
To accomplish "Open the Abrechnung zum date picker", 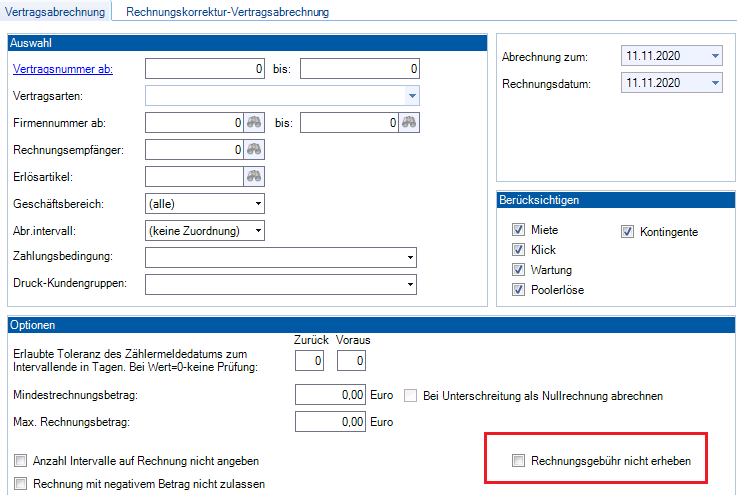I will click(715, 56).
